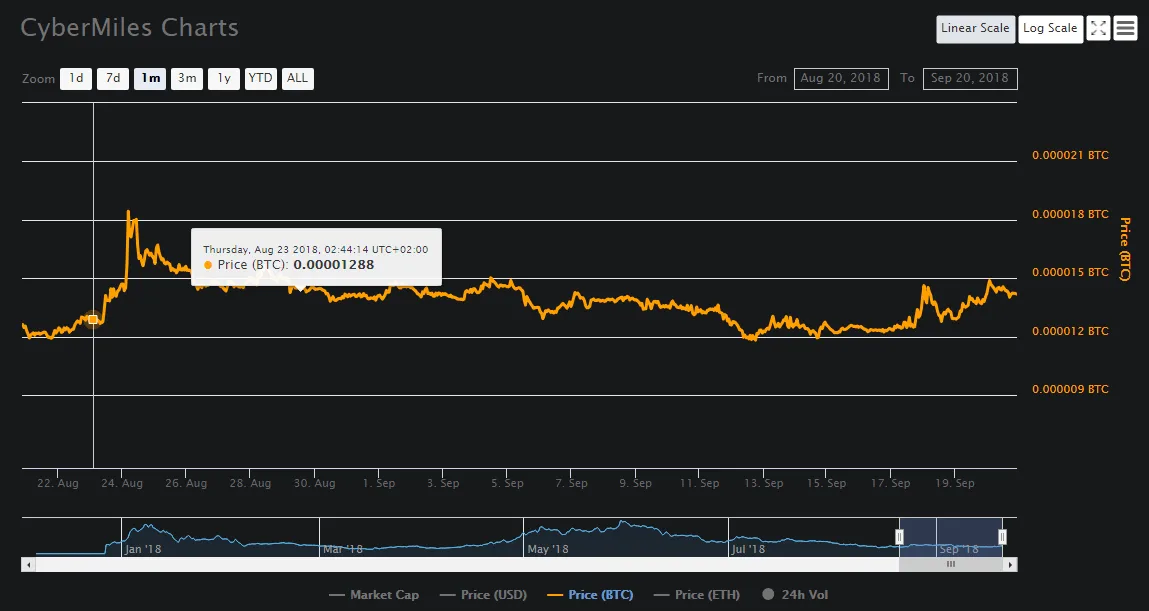1149x611 pixels.
Task: Click Jan '18 in the navigator
Action: (143, 549)
